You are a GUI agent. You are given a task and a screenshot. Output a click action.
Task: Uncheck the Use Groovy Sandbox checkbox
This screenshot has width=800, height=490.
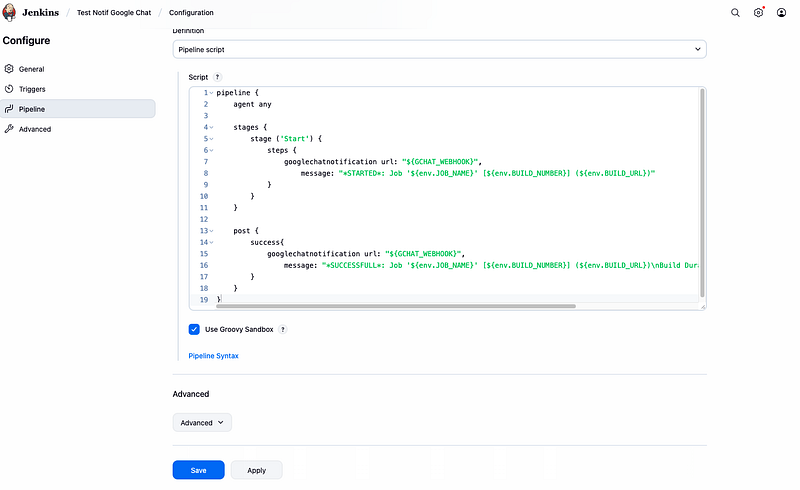tap(194, 329)
